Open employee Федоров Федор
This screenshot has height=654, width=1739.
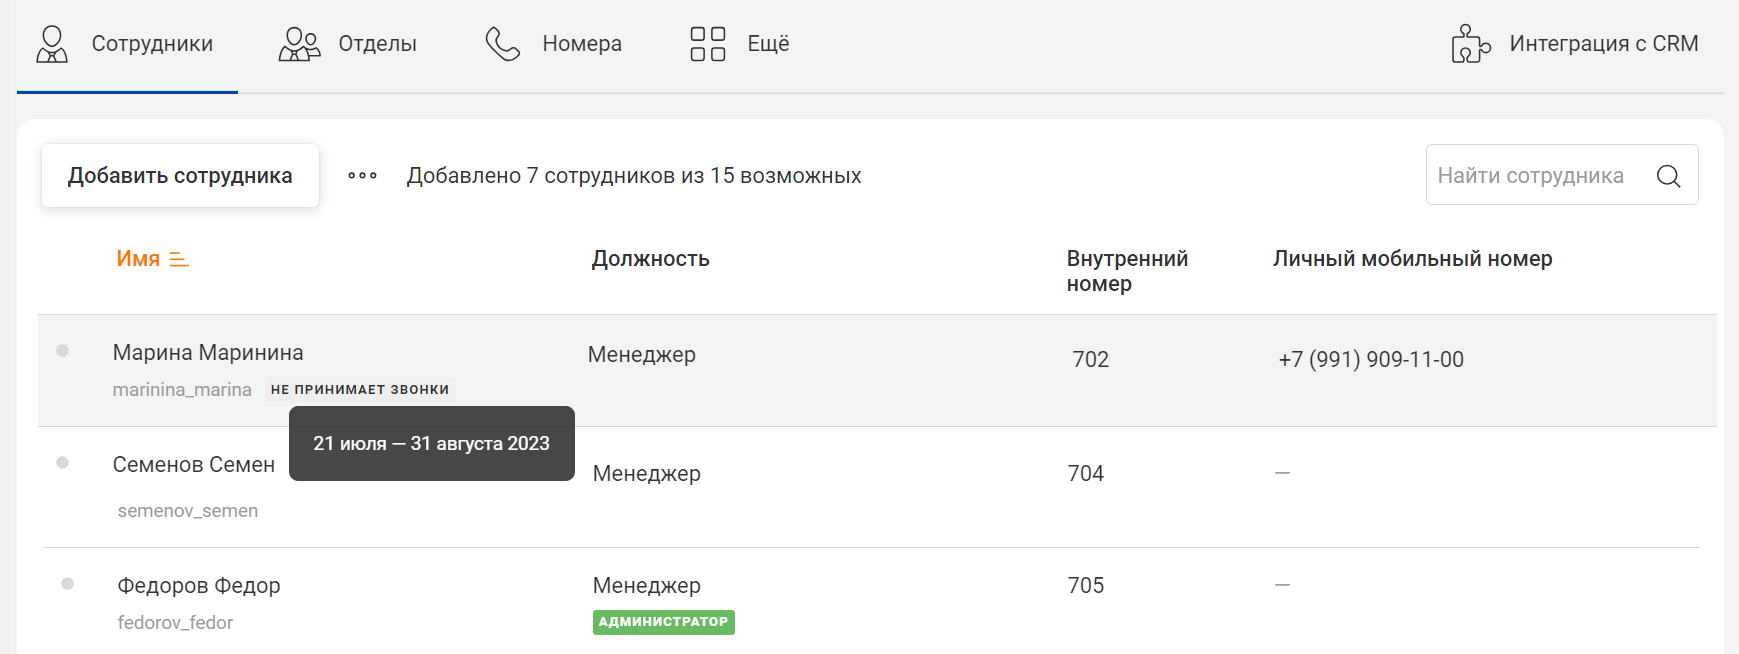tap(199, 586)
